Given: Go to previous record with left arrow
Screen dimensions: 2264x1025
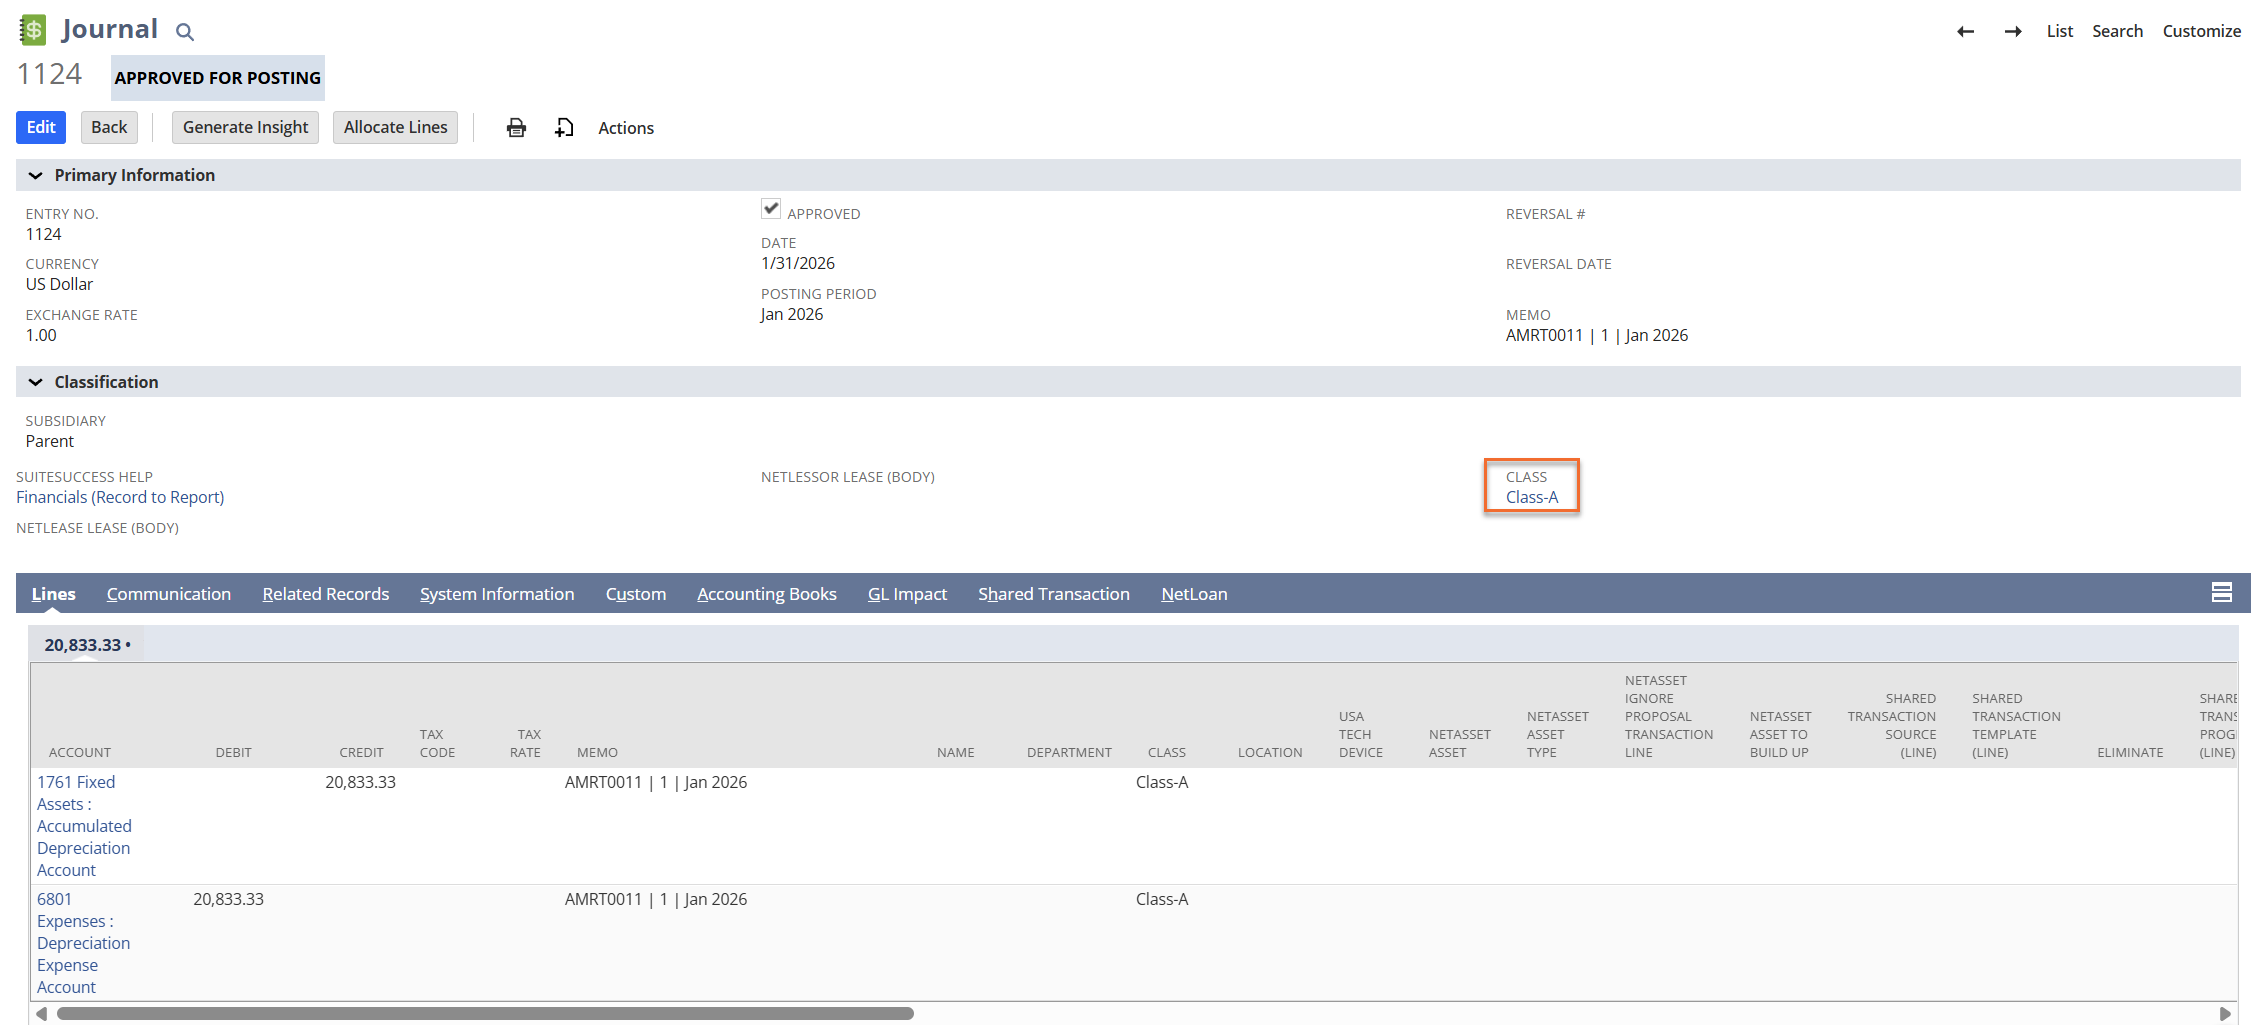Looking at the screenshot, I should [1965, 32].
